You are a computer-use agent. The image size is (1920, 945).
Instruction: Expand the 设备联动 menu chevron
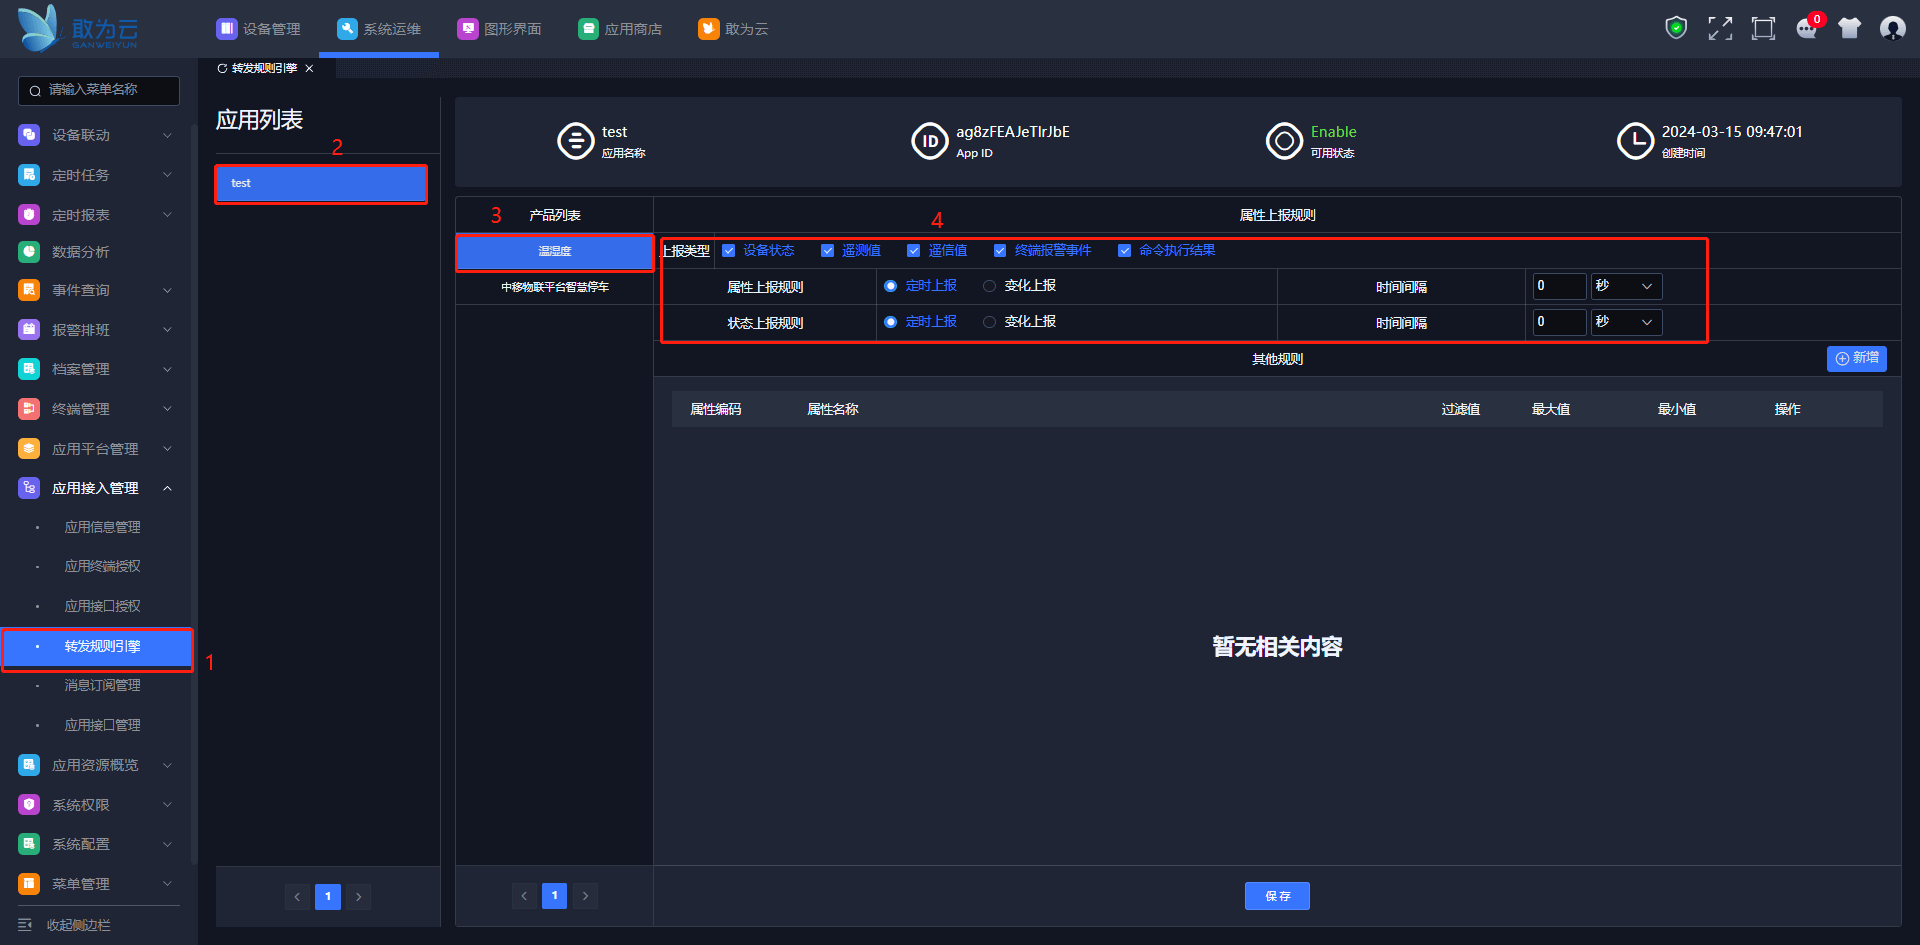click(167, 135)
